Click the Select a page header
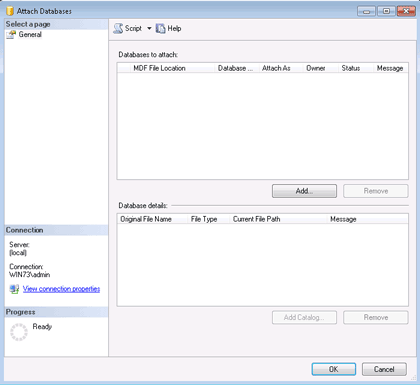Image resolution: width=420 pixels, height=385 pixels. click(56, 24)
